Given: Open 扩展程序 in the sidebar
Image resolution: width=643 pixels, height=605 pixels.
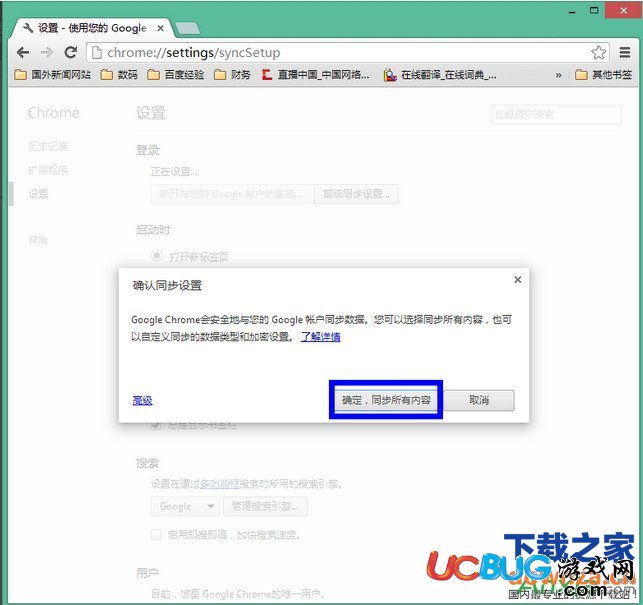Looking at the screenshot, I should (48, 170).
